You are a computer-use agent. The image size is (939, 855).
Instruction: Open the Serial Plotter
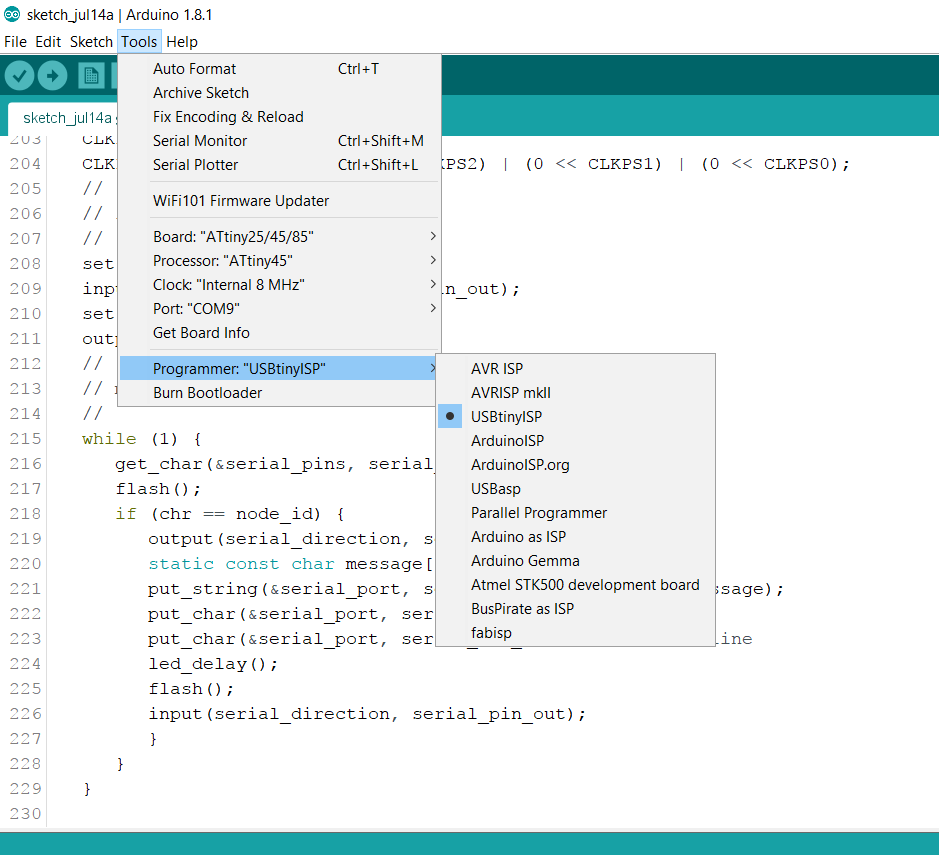pos(279,165)
